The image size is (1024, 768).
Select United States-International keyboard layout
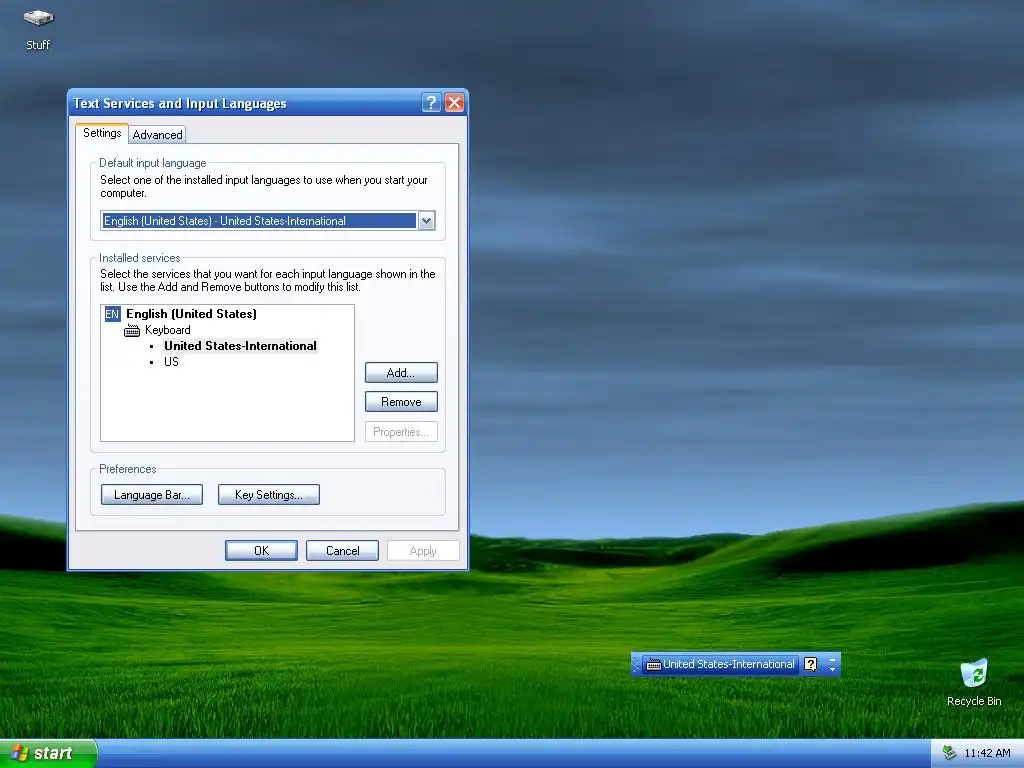click(x=240, y=346)
